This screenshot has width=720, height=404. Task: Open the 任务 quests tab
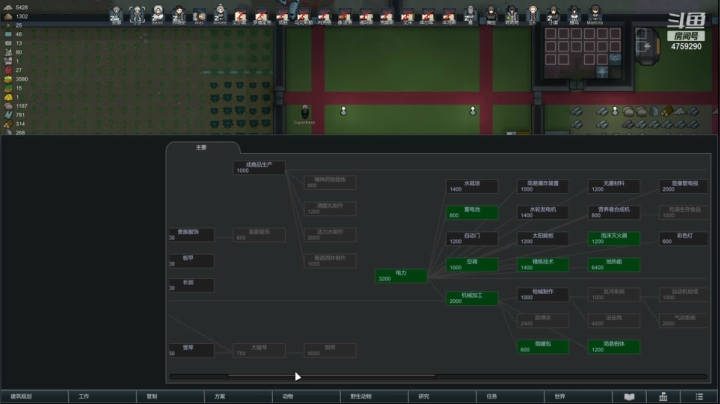(510, 397)
